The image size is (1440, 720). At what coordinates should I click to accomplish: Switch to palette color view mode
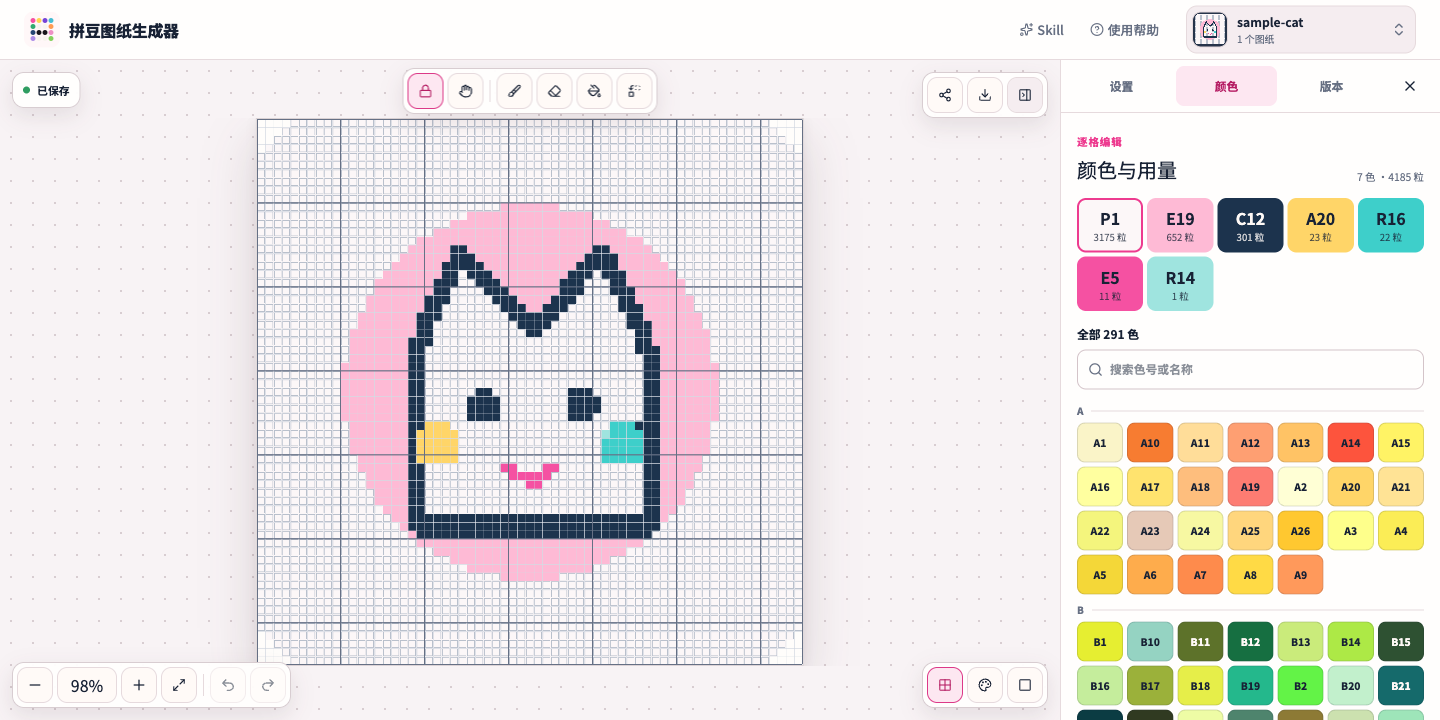[x=985, y=685]
